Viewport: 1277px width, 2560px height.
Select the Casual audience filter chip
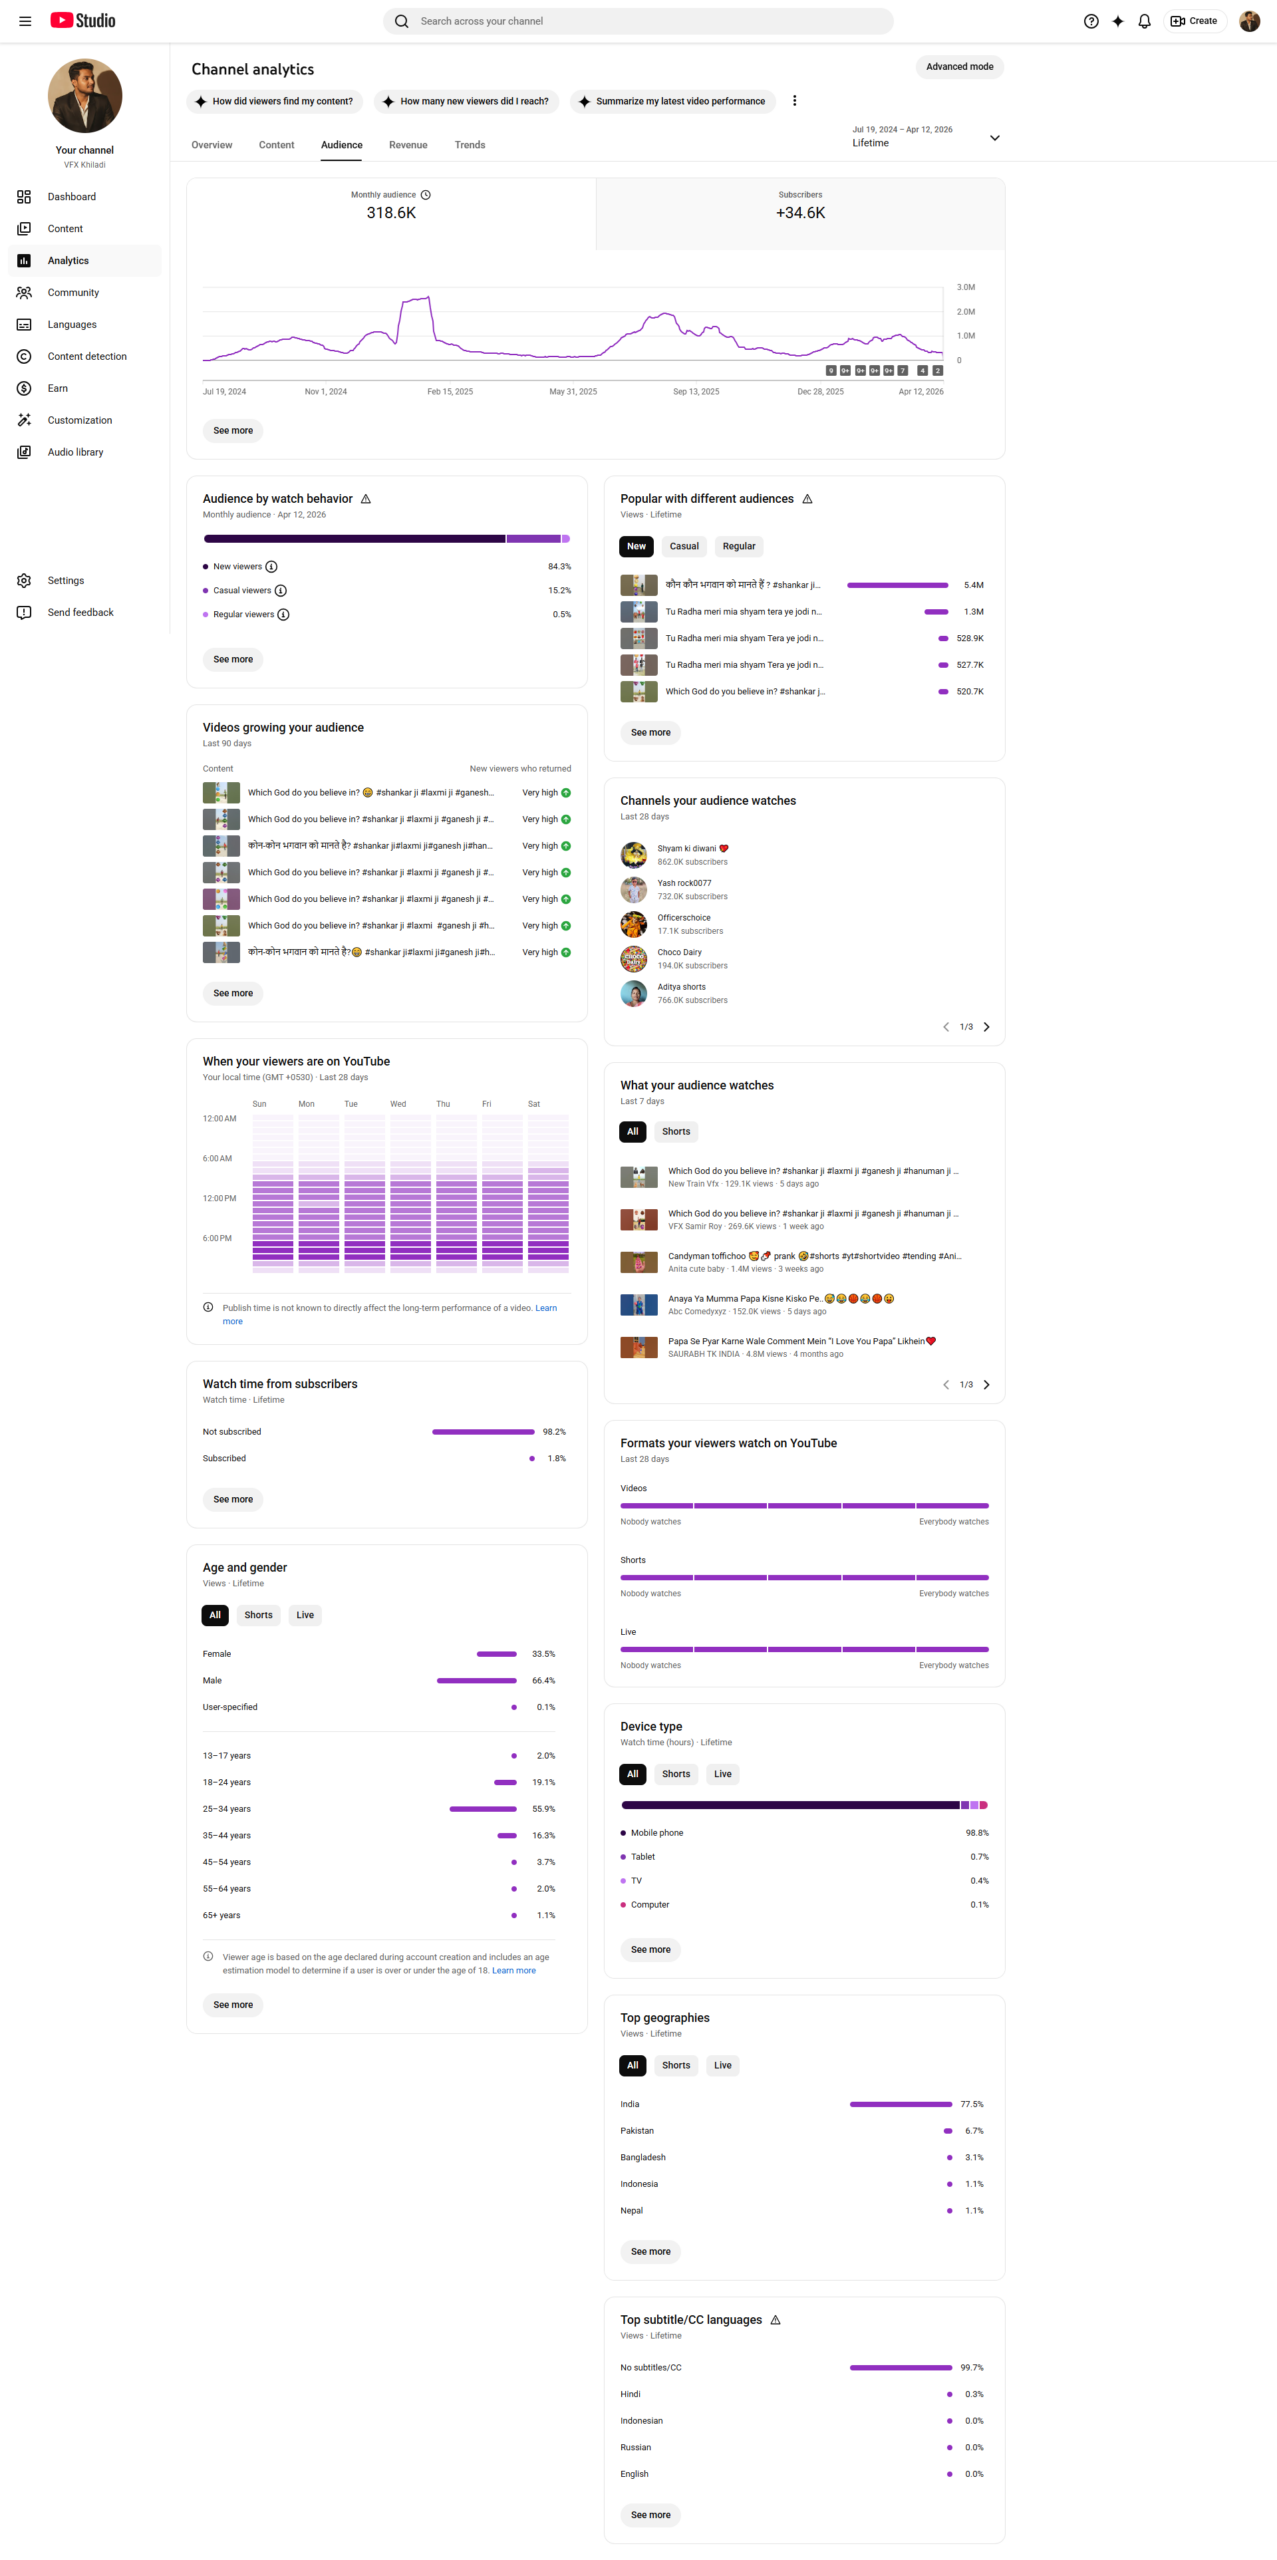click(x=683, y=546)
